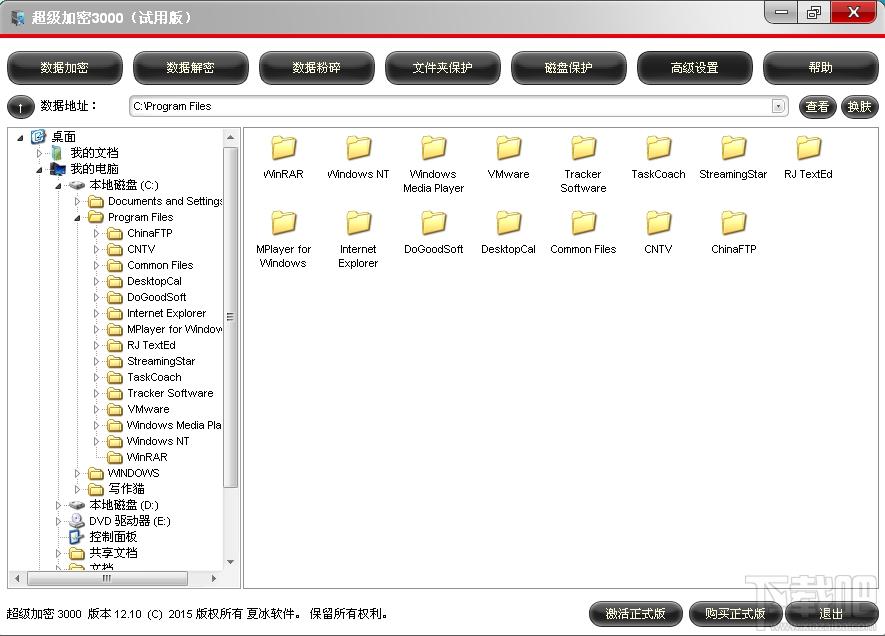Click the tree vertical scrollbar thumb
Image resolution: width=885 pixels, height=636 pixels.
point(230,317)
